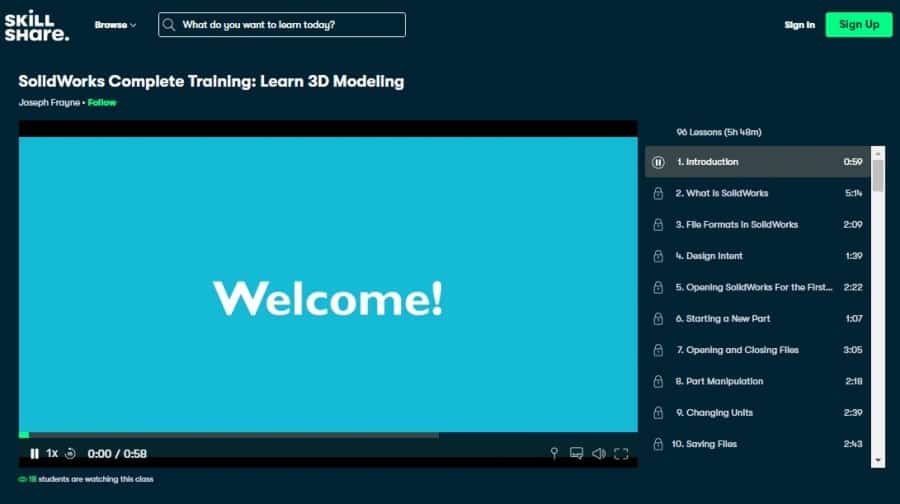This screenshot has height=504, width=900.
Task: Click the lock icon for Changing Units
Action: point(658,412)
